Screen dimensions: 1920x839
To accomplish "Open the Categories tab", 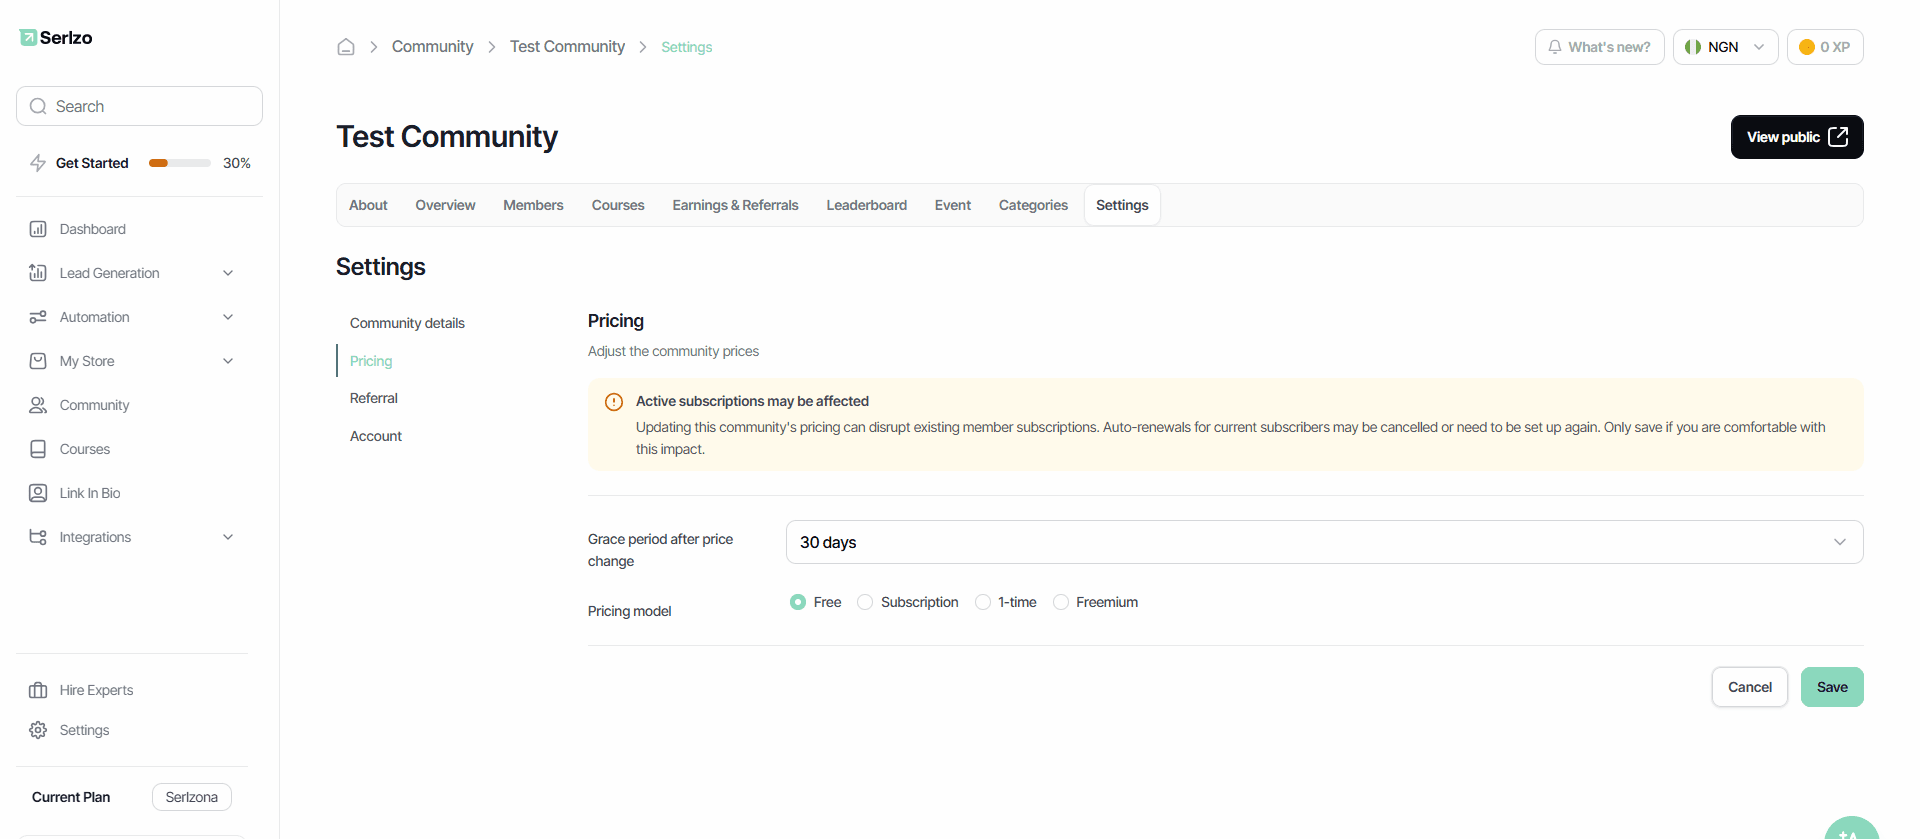I will 1033,205.
